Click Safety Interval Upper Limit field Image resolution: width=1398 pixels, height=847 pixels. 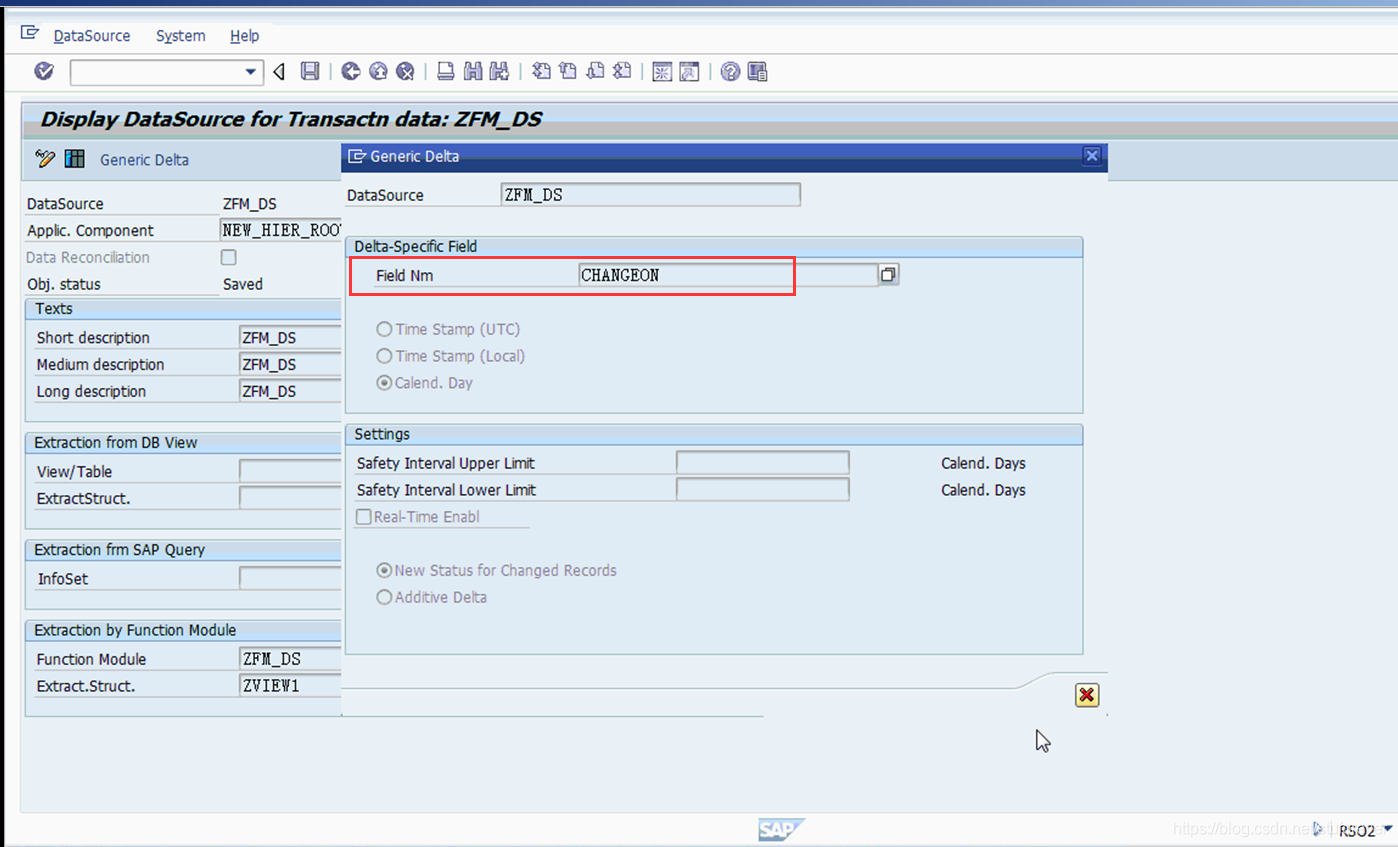pyautogui.click(x=763, y=463)
